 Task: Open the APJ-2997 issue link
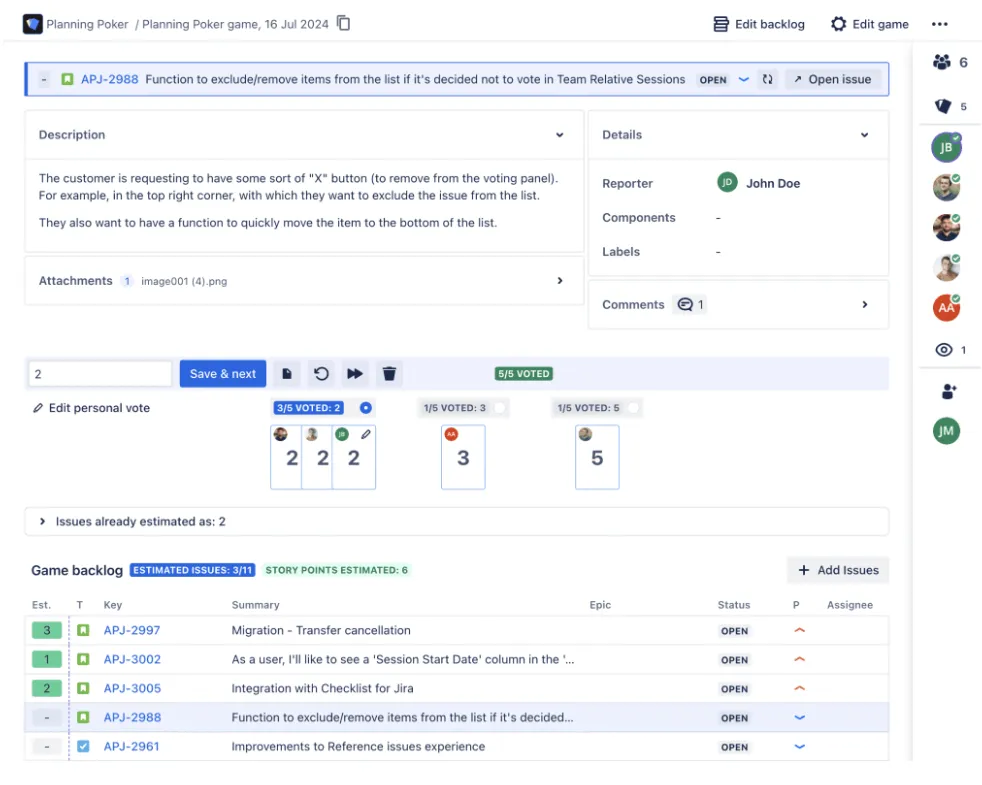(132, 630)
